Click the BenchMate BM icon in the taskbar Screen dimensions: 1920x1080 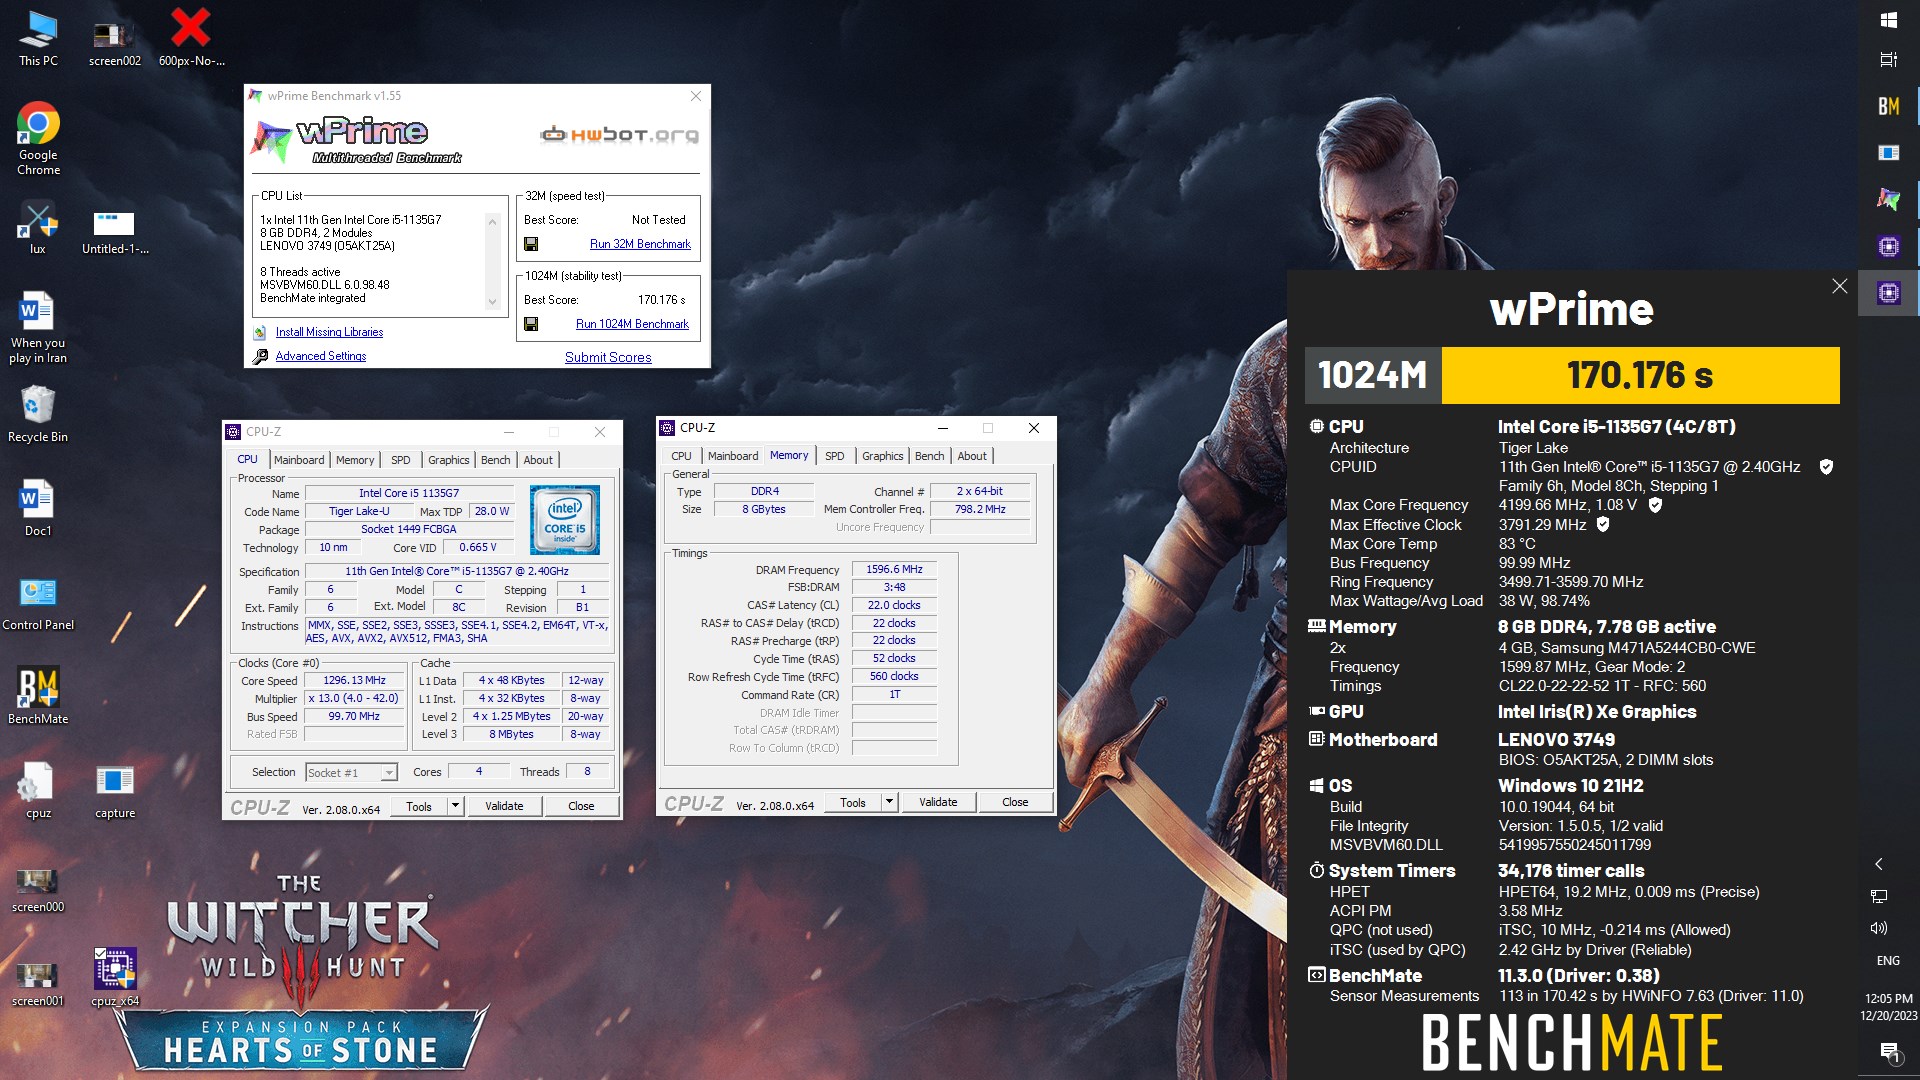click(1888, 106)
